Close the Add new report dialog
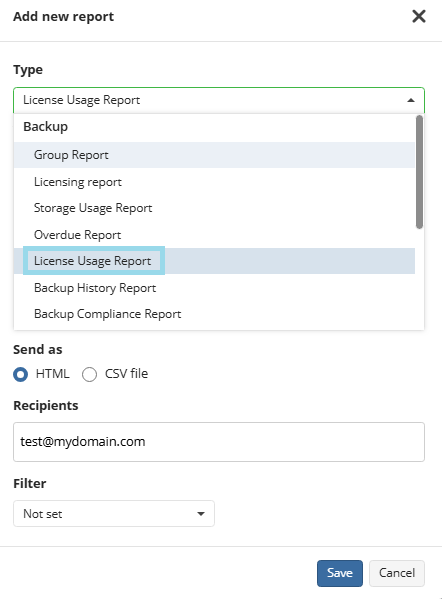The width and height of the screenshot is (442, 599). click(x=419, y=16)
